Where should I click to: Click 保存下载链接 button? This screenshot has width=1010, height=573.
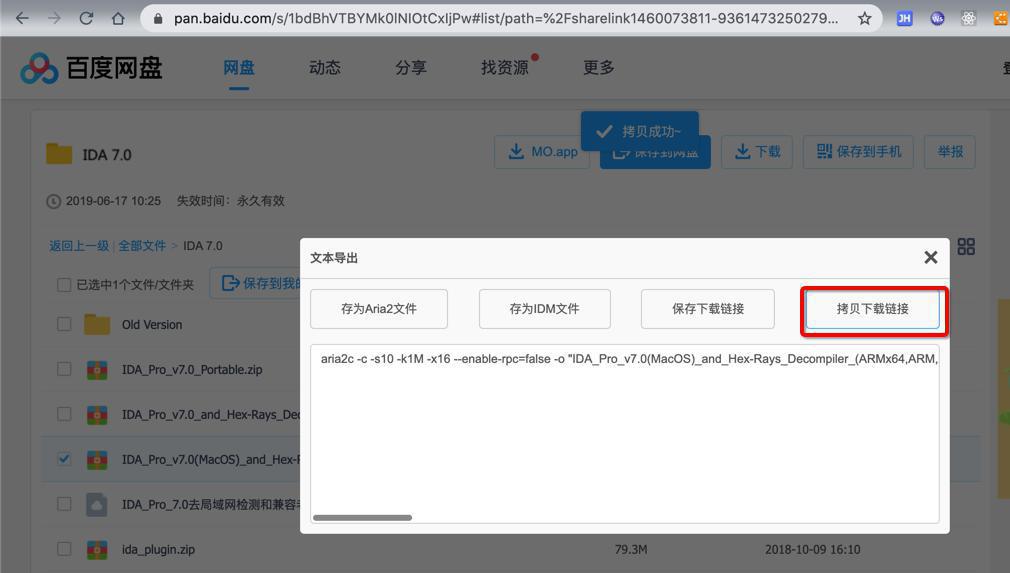click(x=708, y=309)
